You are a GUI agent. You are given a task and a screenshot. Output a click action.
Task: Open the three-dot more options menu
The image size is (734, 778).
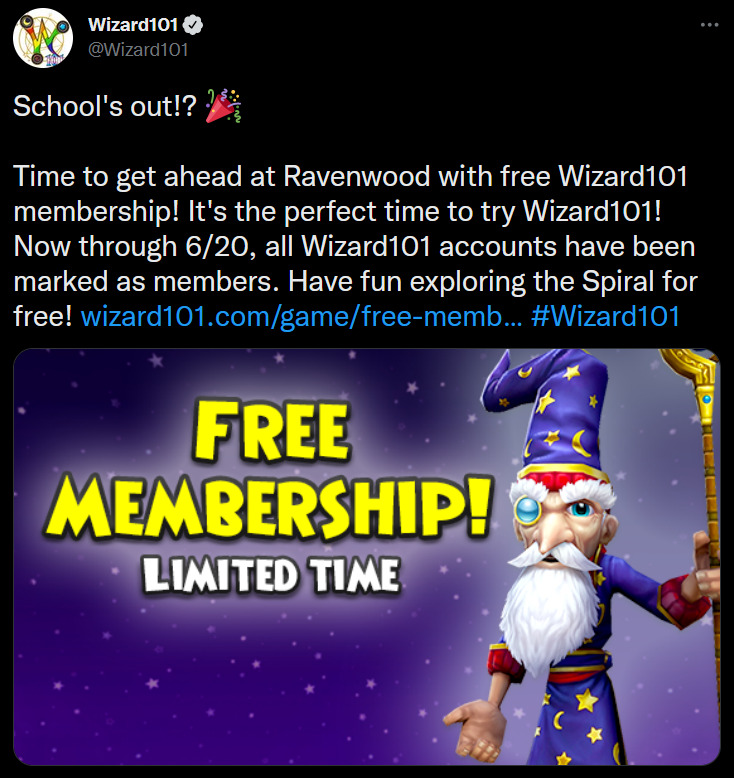[709, 25]
